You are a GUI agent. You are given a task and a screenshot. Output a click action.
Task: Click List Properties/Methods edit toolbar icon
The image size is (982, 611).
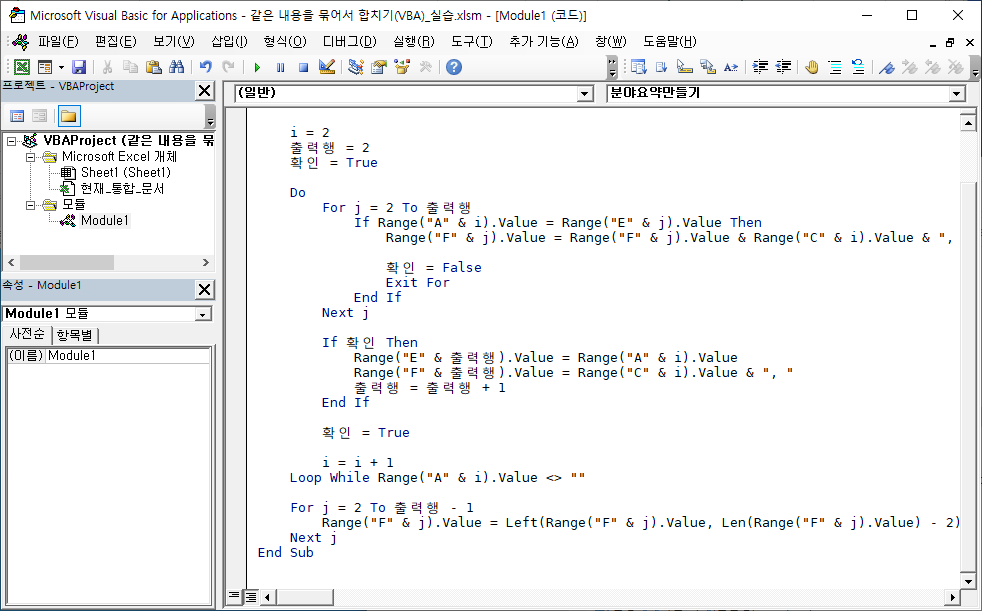click(x=639, y=67)
